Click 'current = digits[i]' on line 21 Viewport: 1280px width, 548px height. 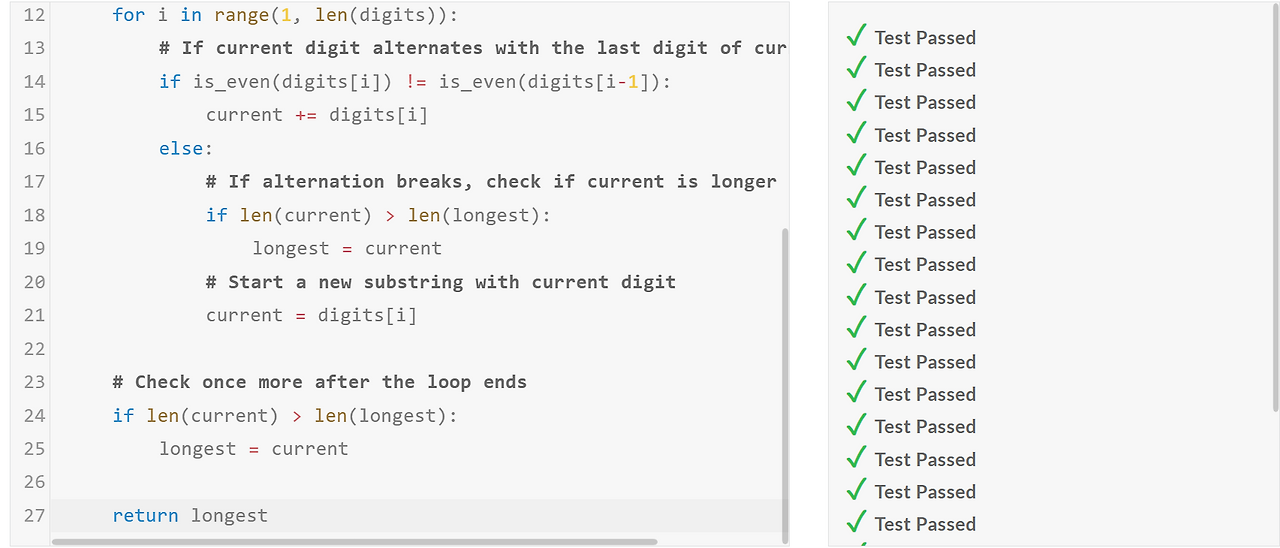pyautogui.click(x=311, y=315)
